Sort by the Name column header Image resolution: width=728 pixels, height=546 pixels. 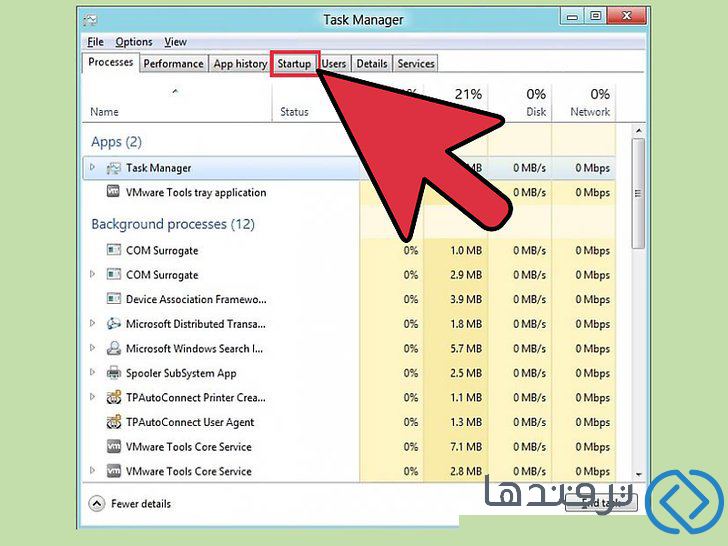(x=176, y=103)
